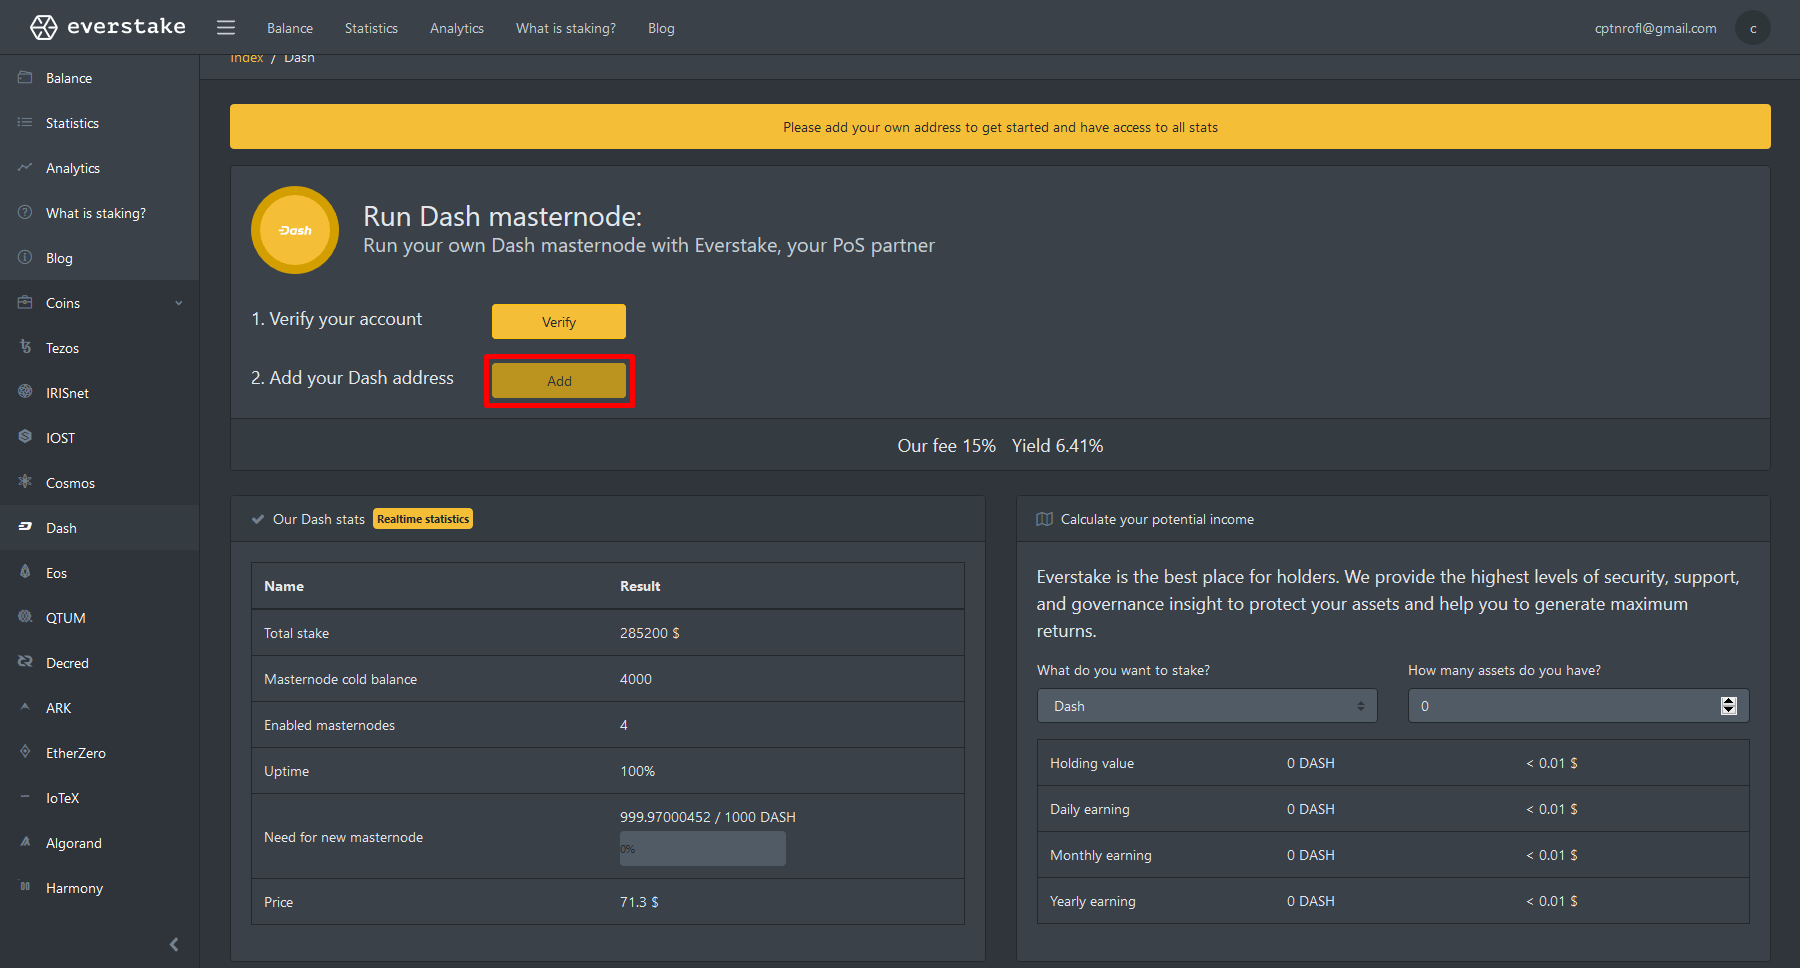
Task: Select EtherZero in the sidebar
Action: point(99,753)
